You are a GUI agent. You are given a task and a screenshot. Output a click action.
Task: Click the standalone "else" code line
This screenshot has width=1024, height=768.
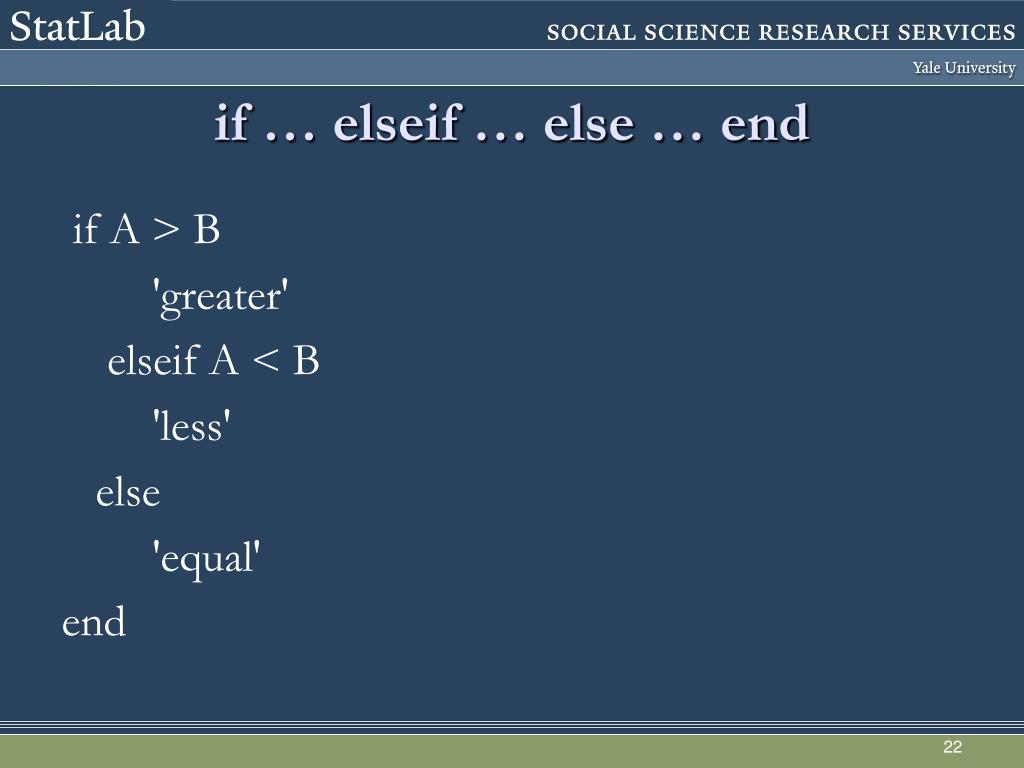(128, 492)
